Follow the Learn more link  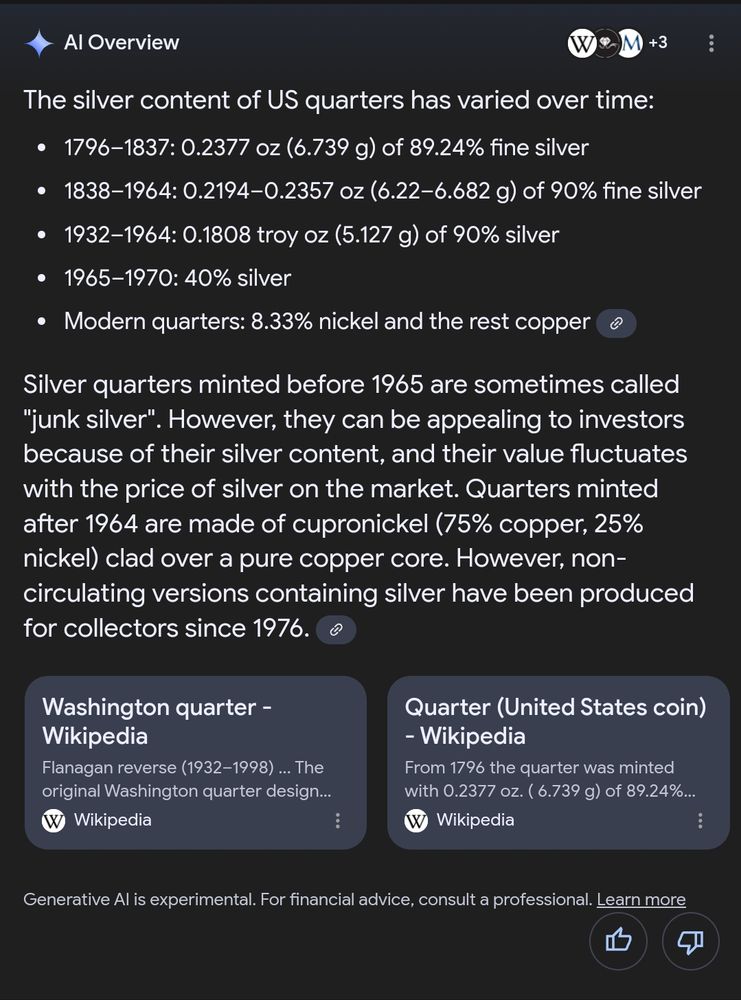tap(641, 899)
